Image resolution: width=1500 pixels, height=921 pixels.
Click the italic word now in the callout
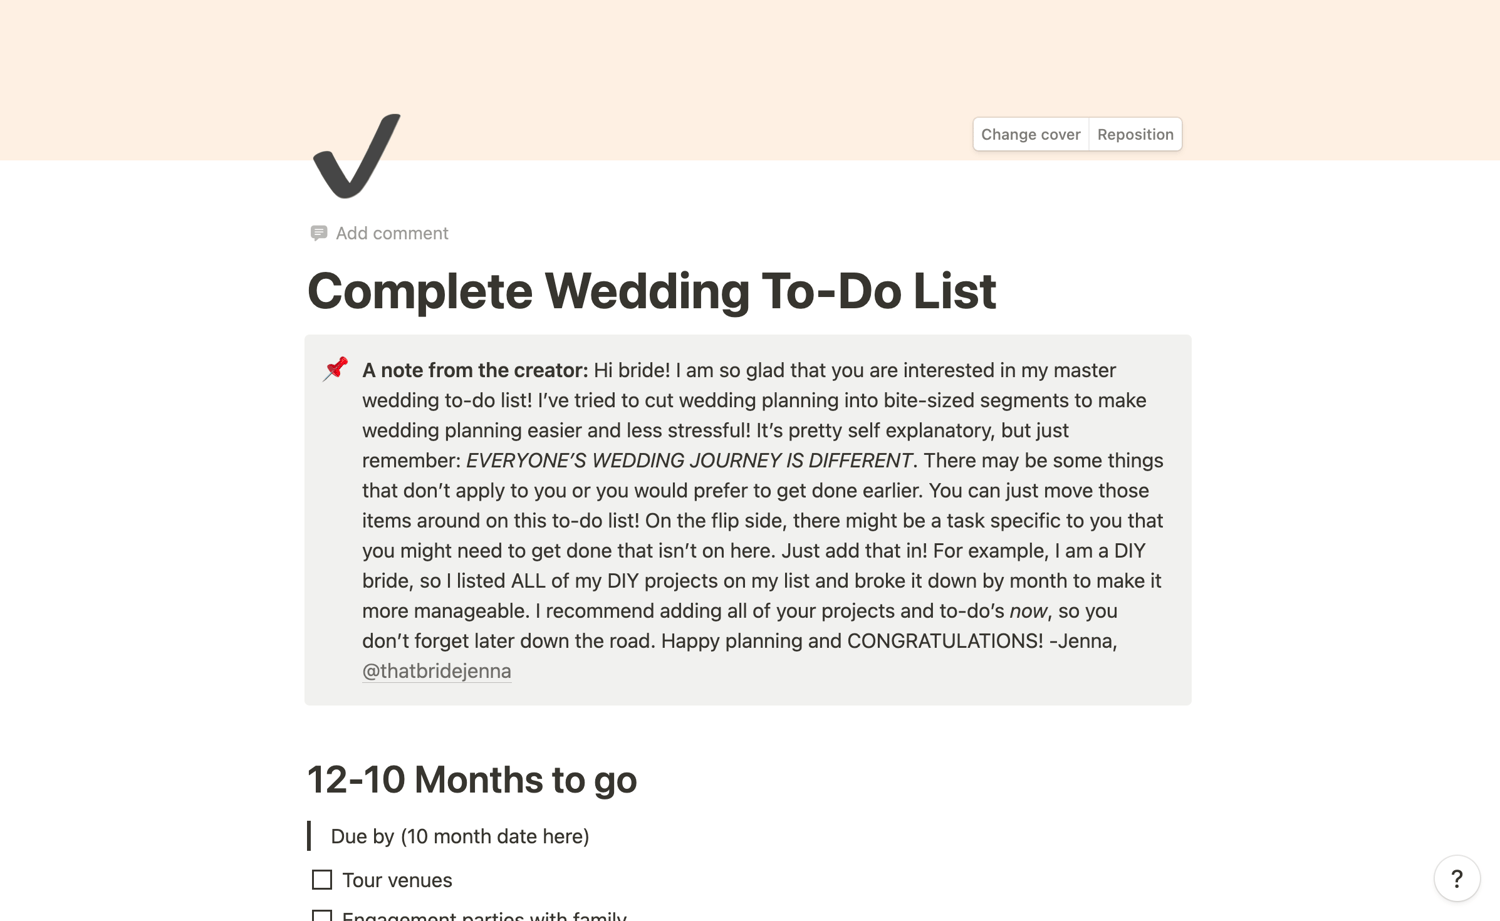tap(1028, 611)
